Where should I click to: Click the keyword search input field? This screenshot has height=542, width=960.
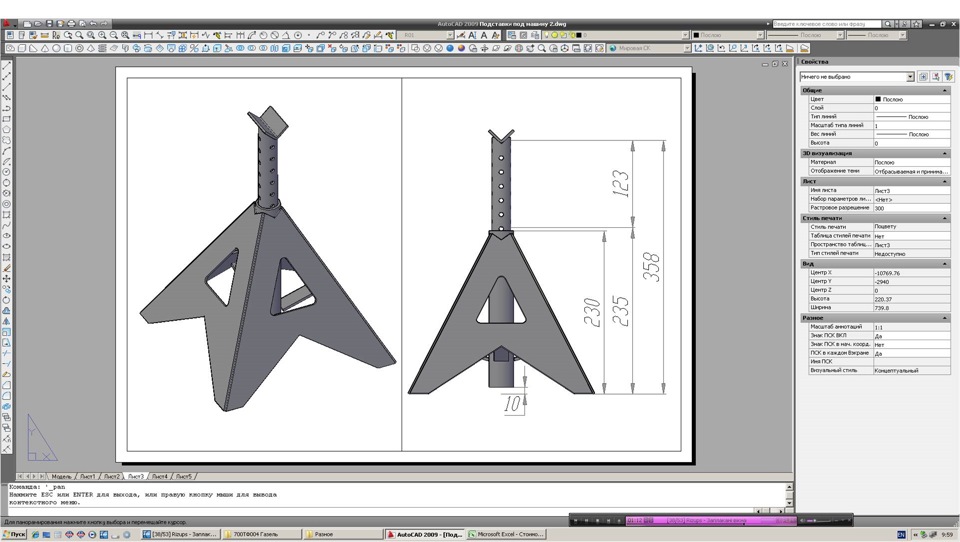(827, 24)
